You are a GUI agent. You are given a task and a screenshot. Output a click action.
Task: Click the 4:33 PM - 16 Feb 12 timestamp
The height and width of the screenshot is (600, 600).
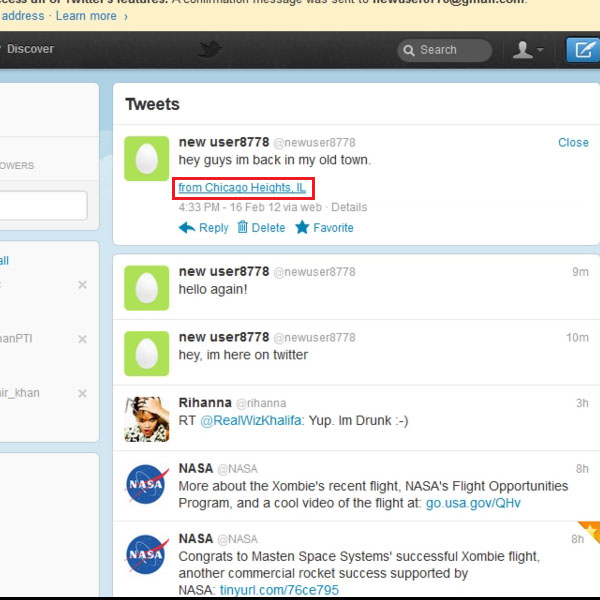[x=229, y=207]
